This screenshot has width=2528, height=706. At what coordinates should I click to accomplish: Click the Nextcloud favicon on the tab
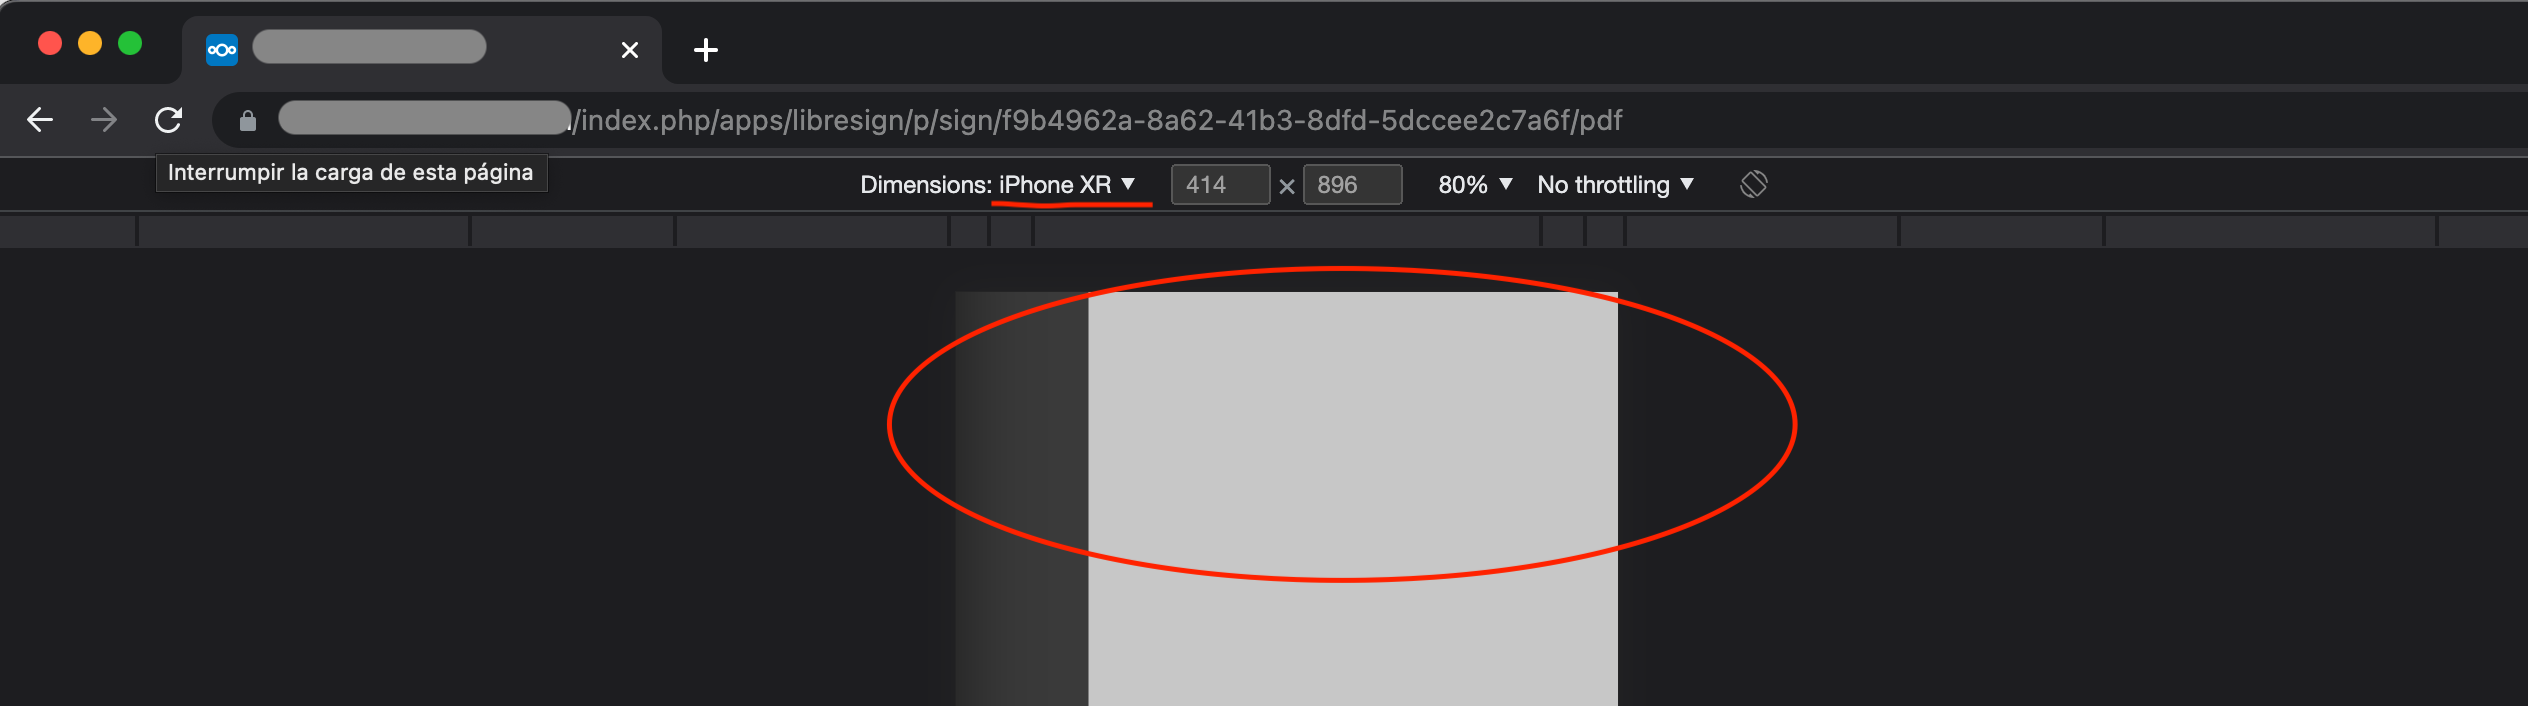coord(222,50)
